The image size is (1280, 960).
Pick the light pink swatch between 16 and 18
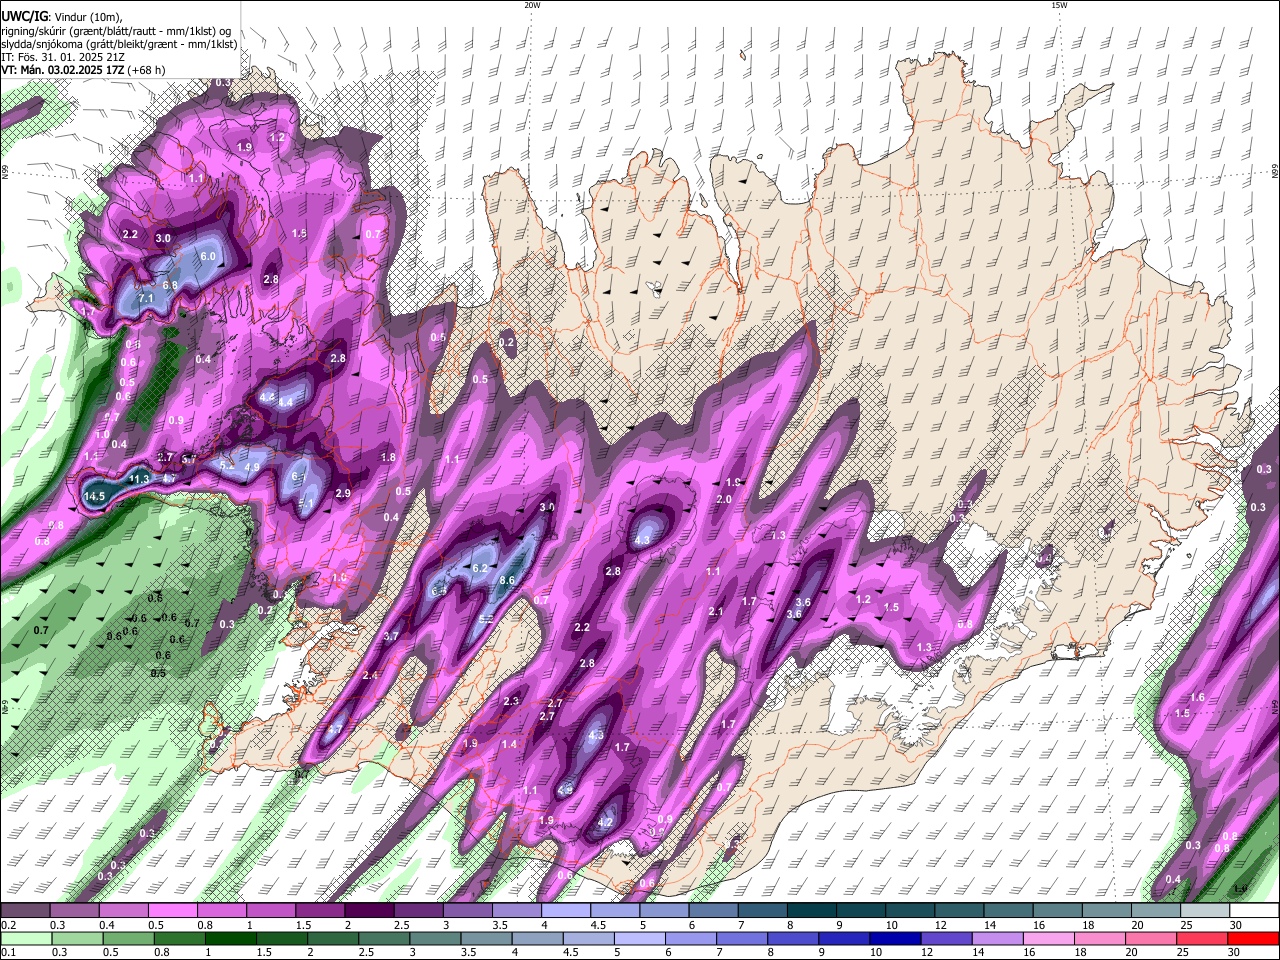(1047, 937)
